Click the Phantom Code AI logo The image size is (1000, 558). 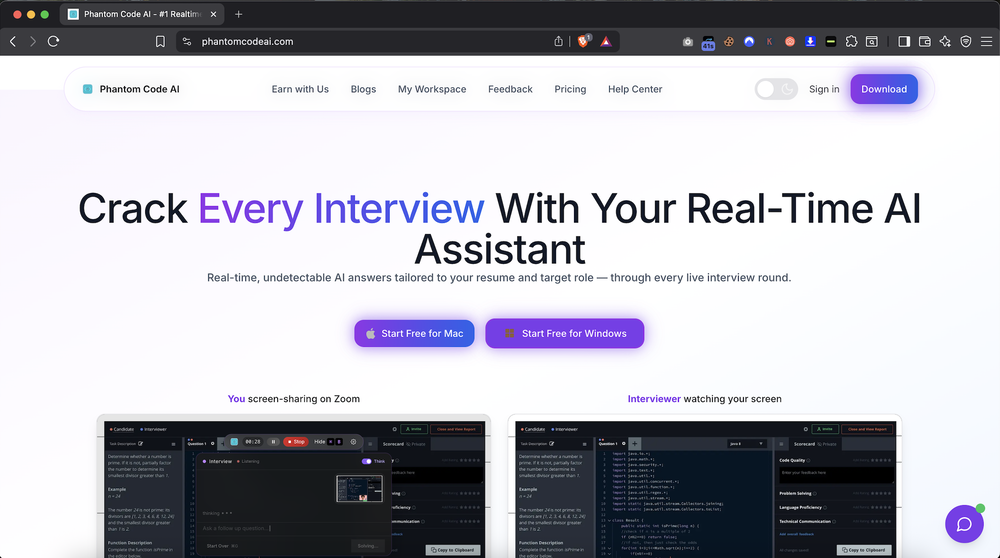coord(131,89)
